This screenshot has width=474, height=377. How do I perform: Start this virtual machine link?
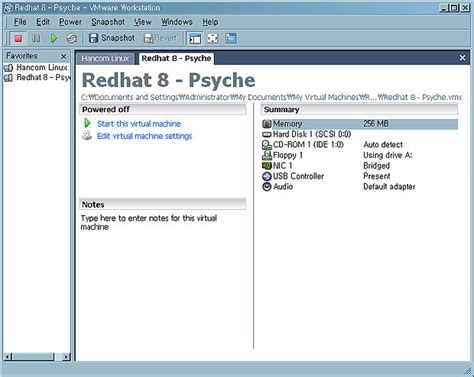click(139, 124)
